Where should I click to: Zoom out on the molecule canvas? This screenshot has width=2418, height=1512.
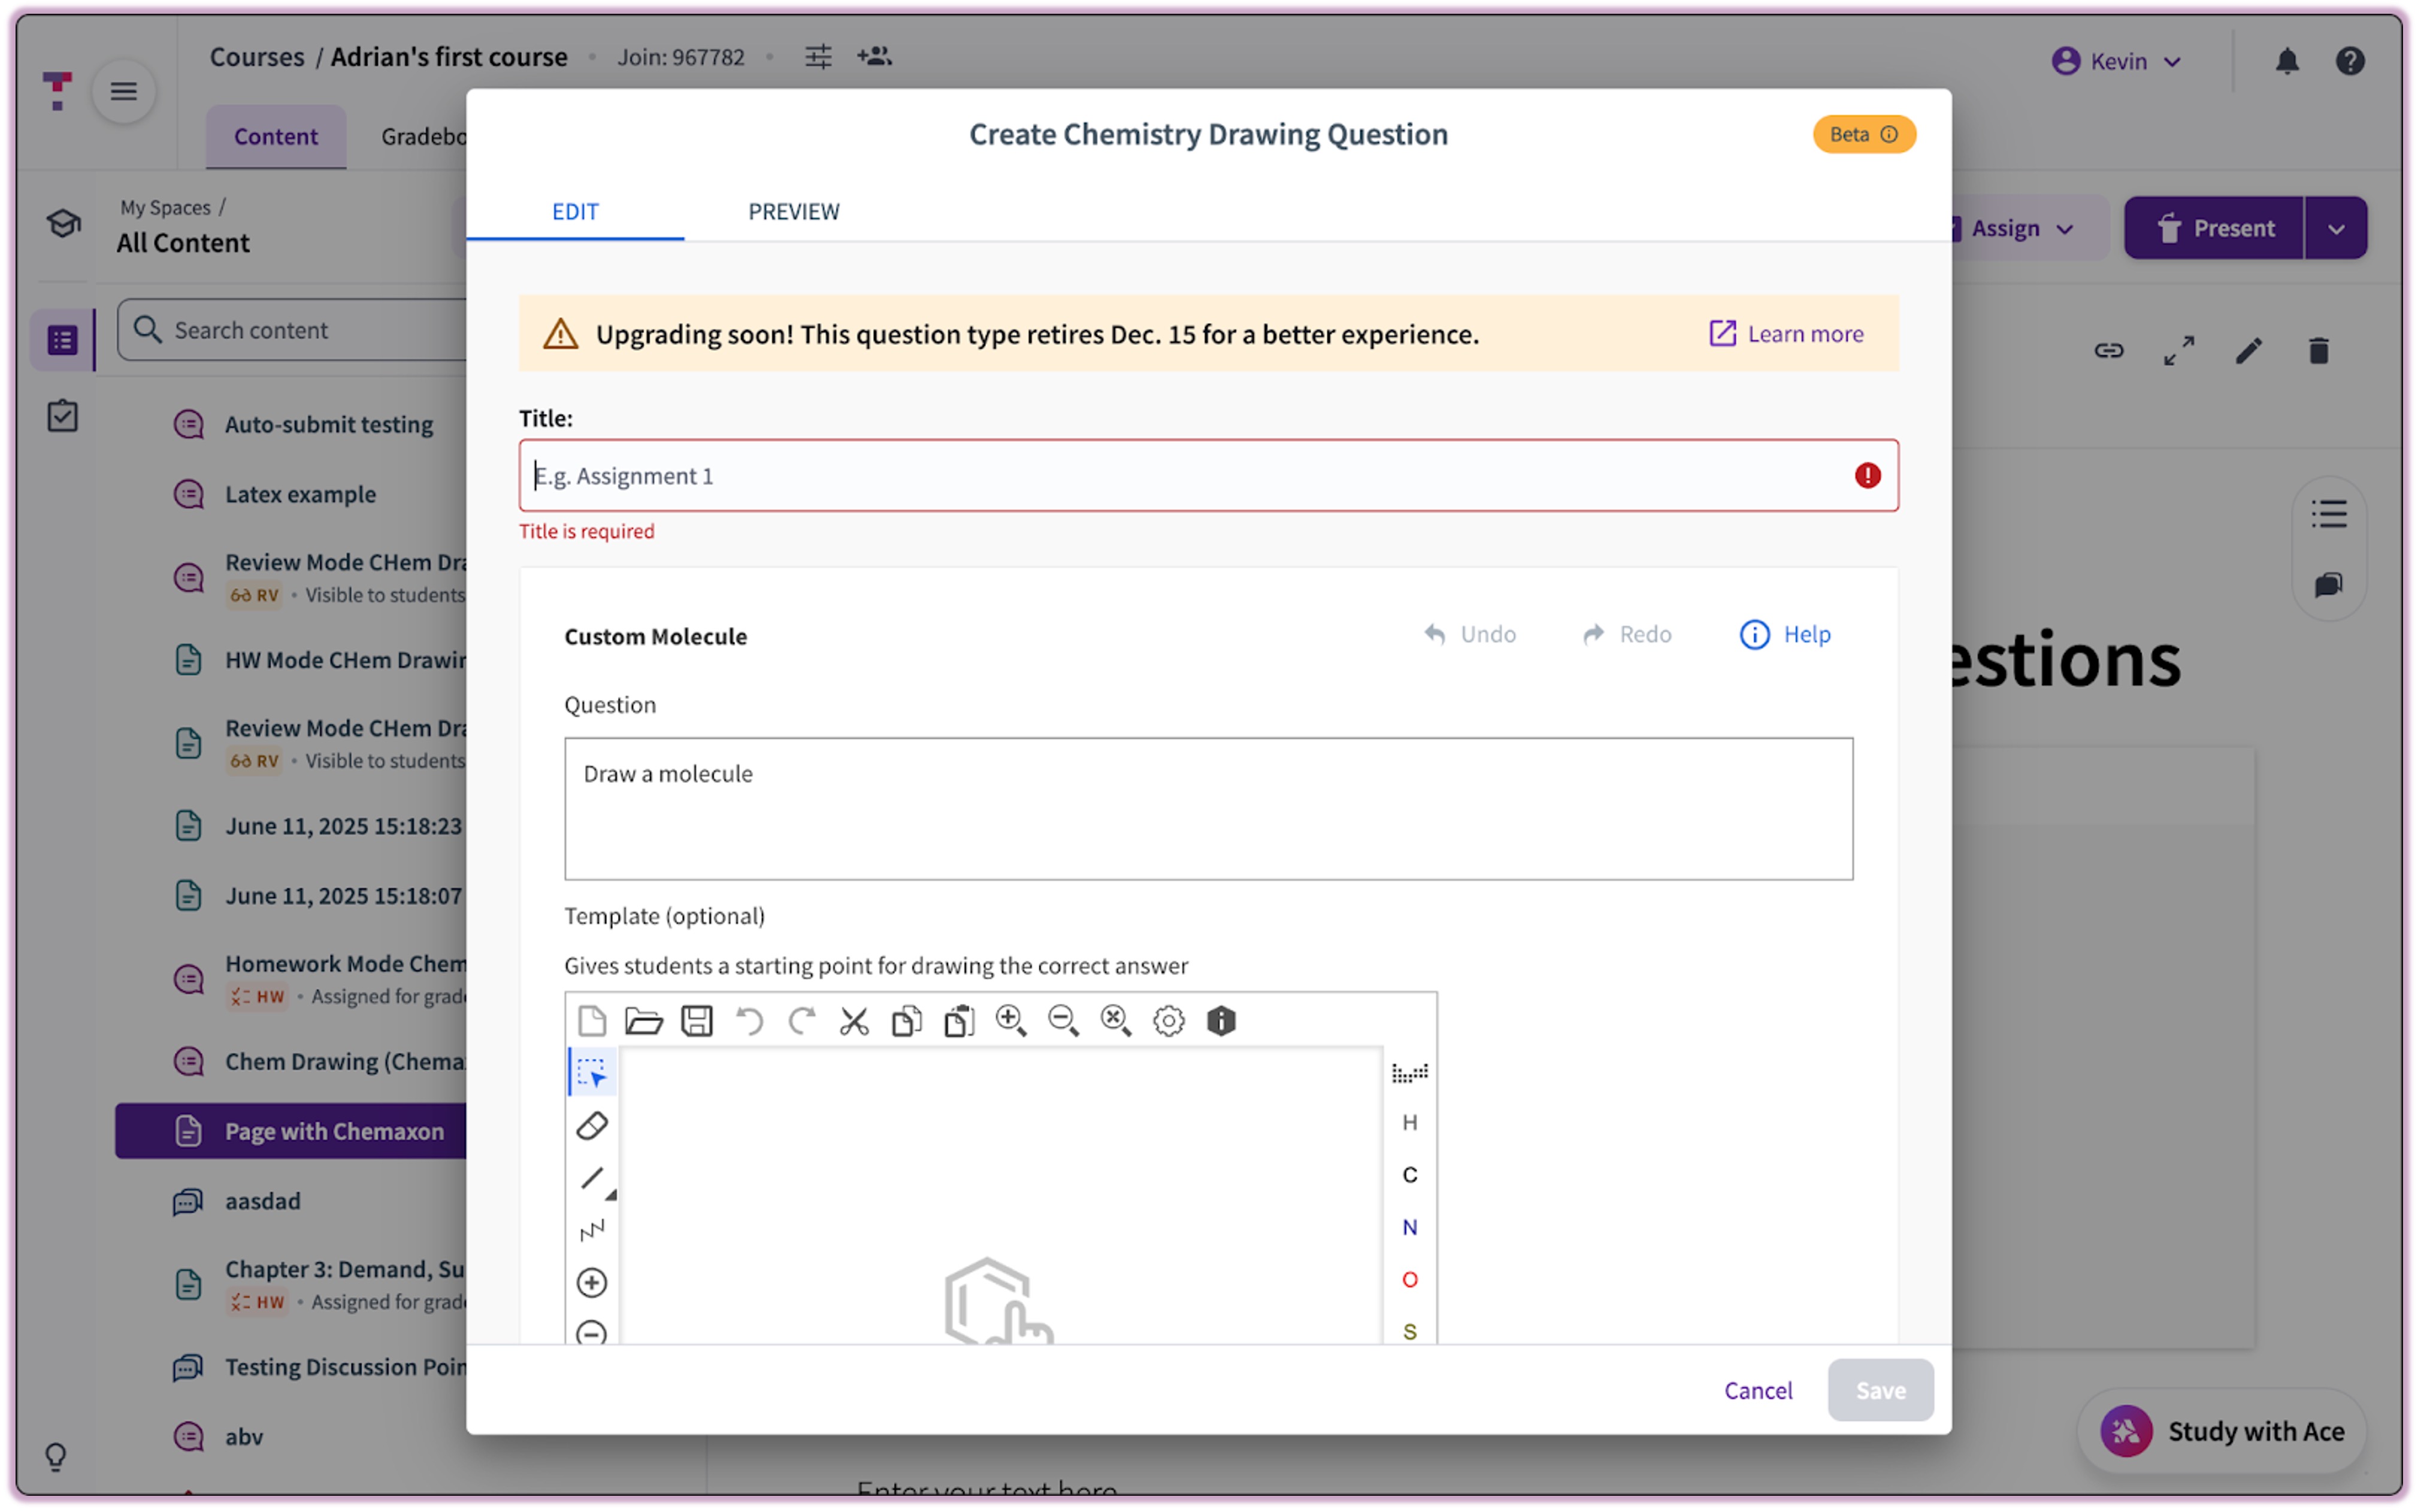[x=1064, y=1021]
